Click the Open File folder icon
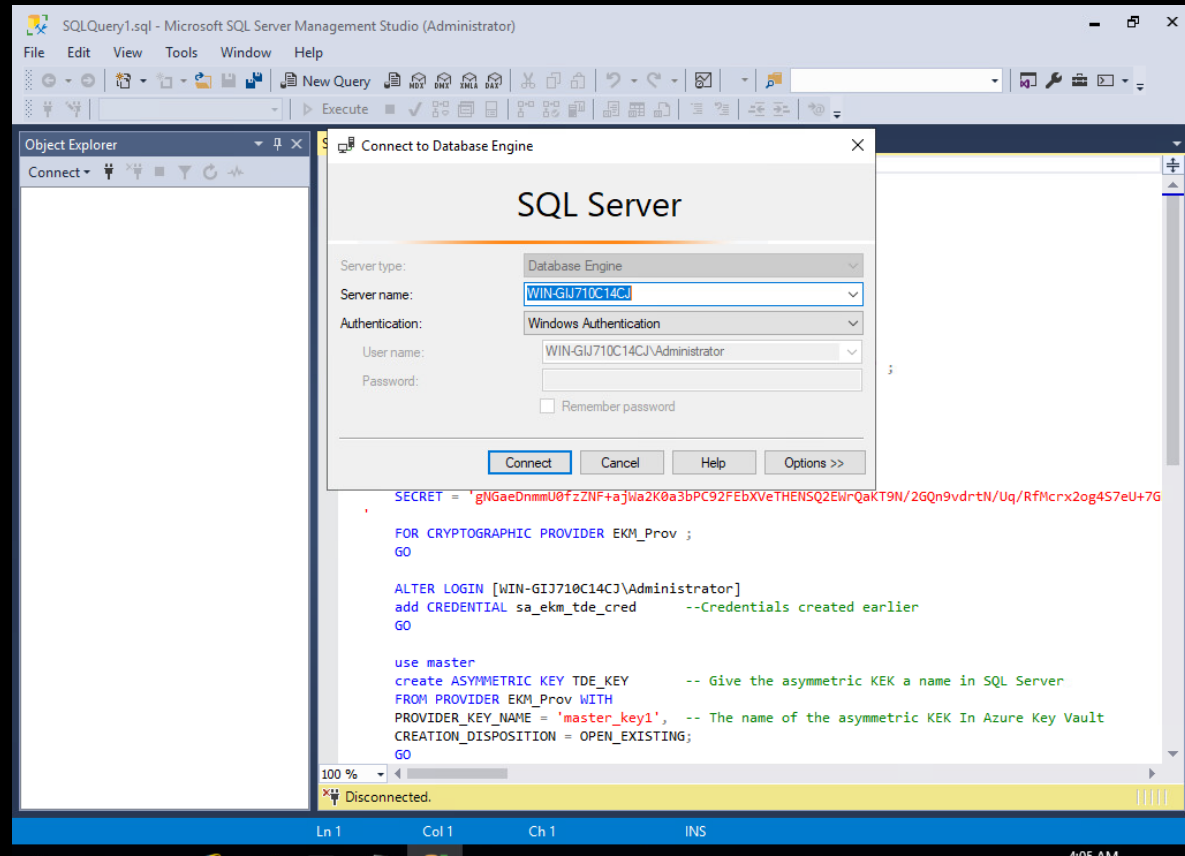Screen dimensions: 1185x856 [x=203, y=81]
